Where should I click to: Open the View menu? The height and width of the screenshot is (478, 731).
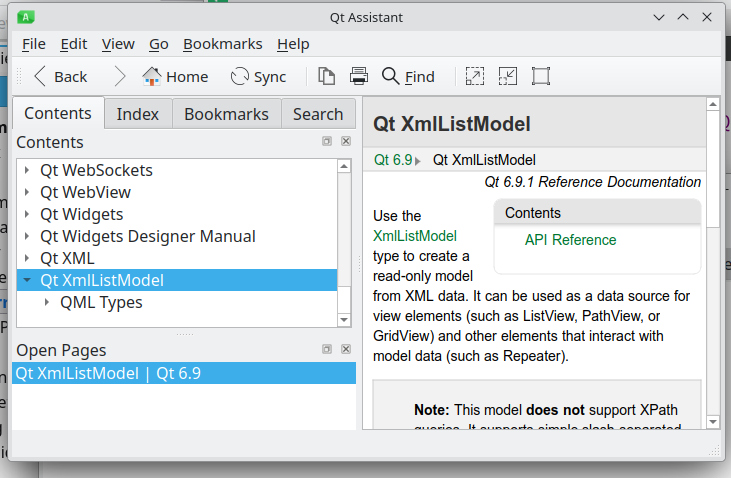tap(118, 44)
